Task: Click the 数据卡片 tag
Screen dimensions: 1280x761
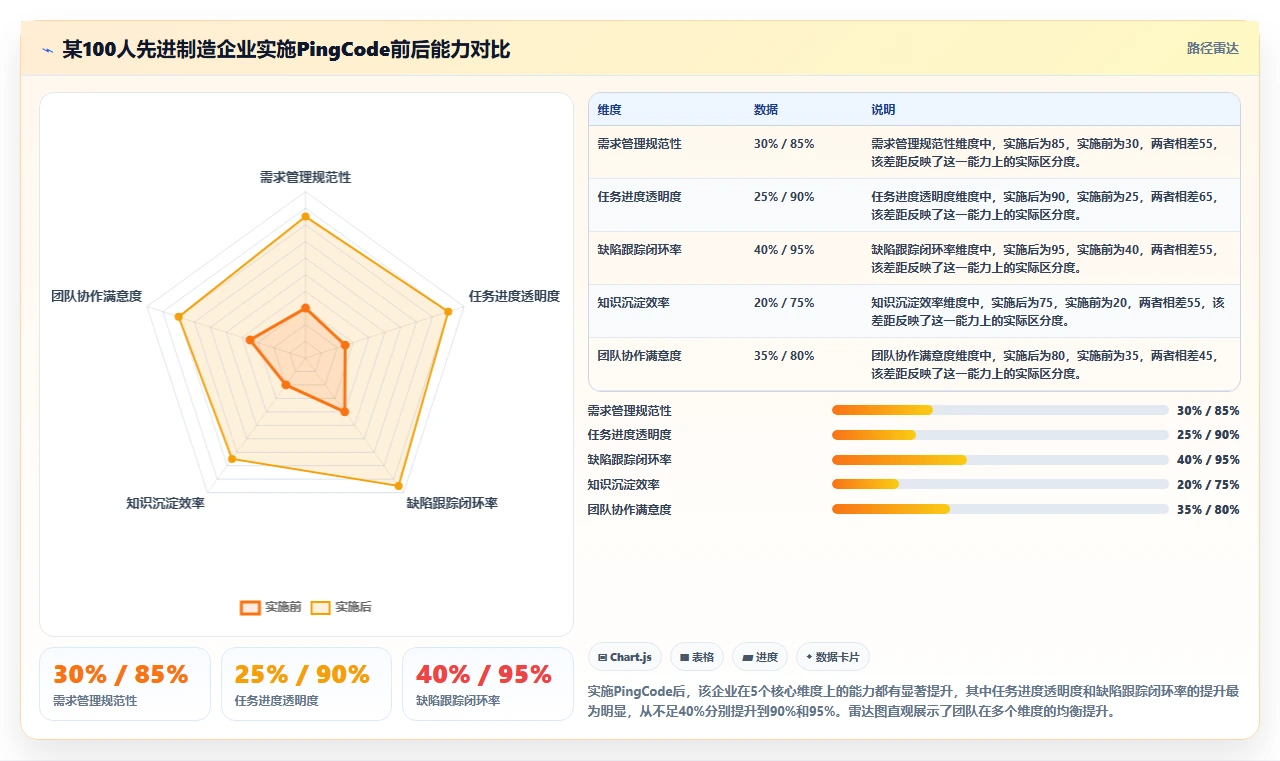Action: click(x=833, y=657)
